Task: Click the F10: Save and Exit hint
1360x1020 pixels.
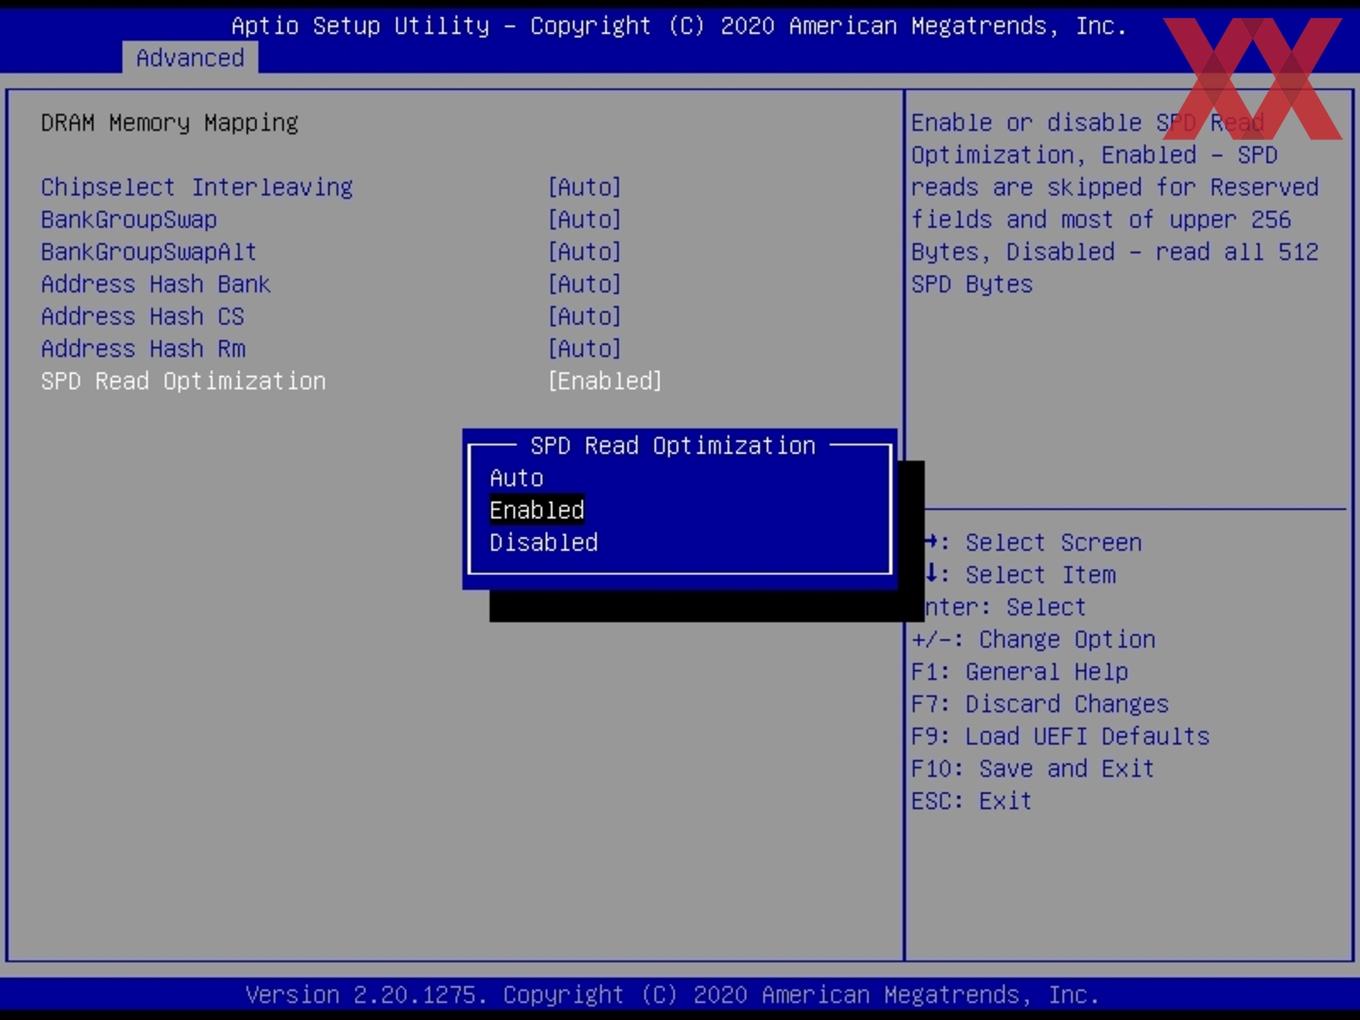Action: [x=1033, y=768]
